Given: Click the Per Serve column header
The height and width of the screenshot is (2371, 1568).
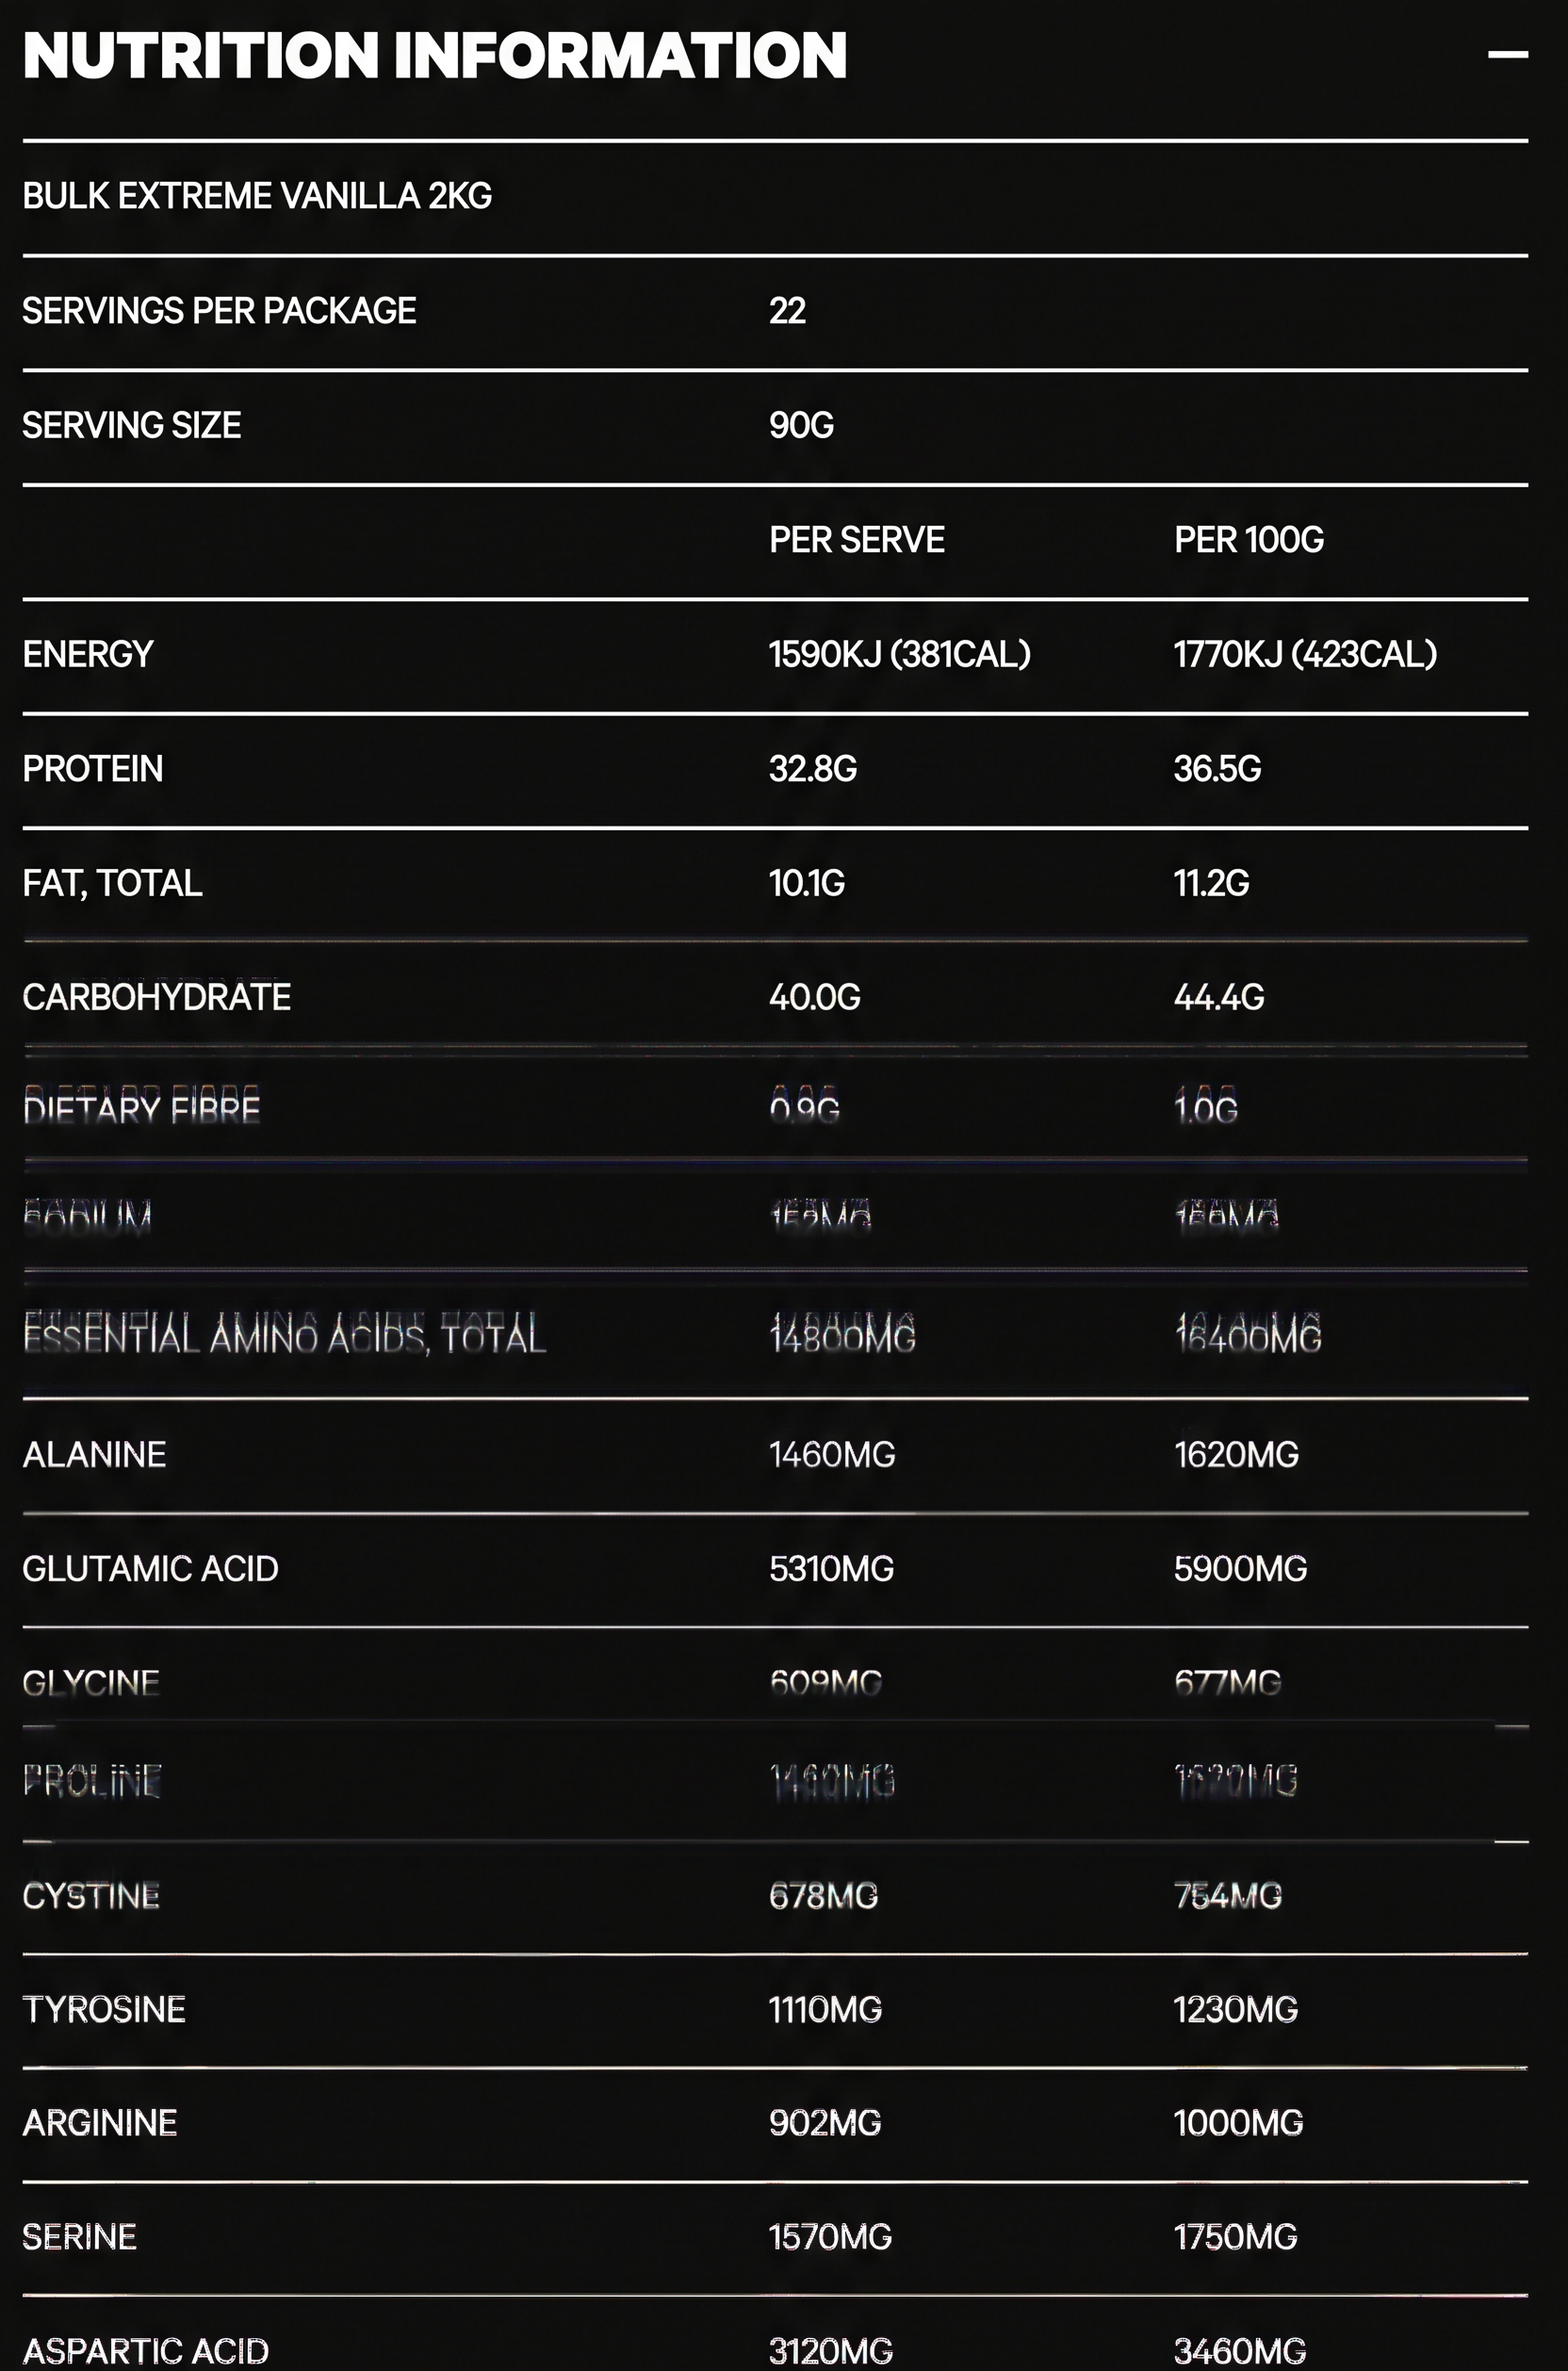Looking at the screenshot, I should (856, 540).
